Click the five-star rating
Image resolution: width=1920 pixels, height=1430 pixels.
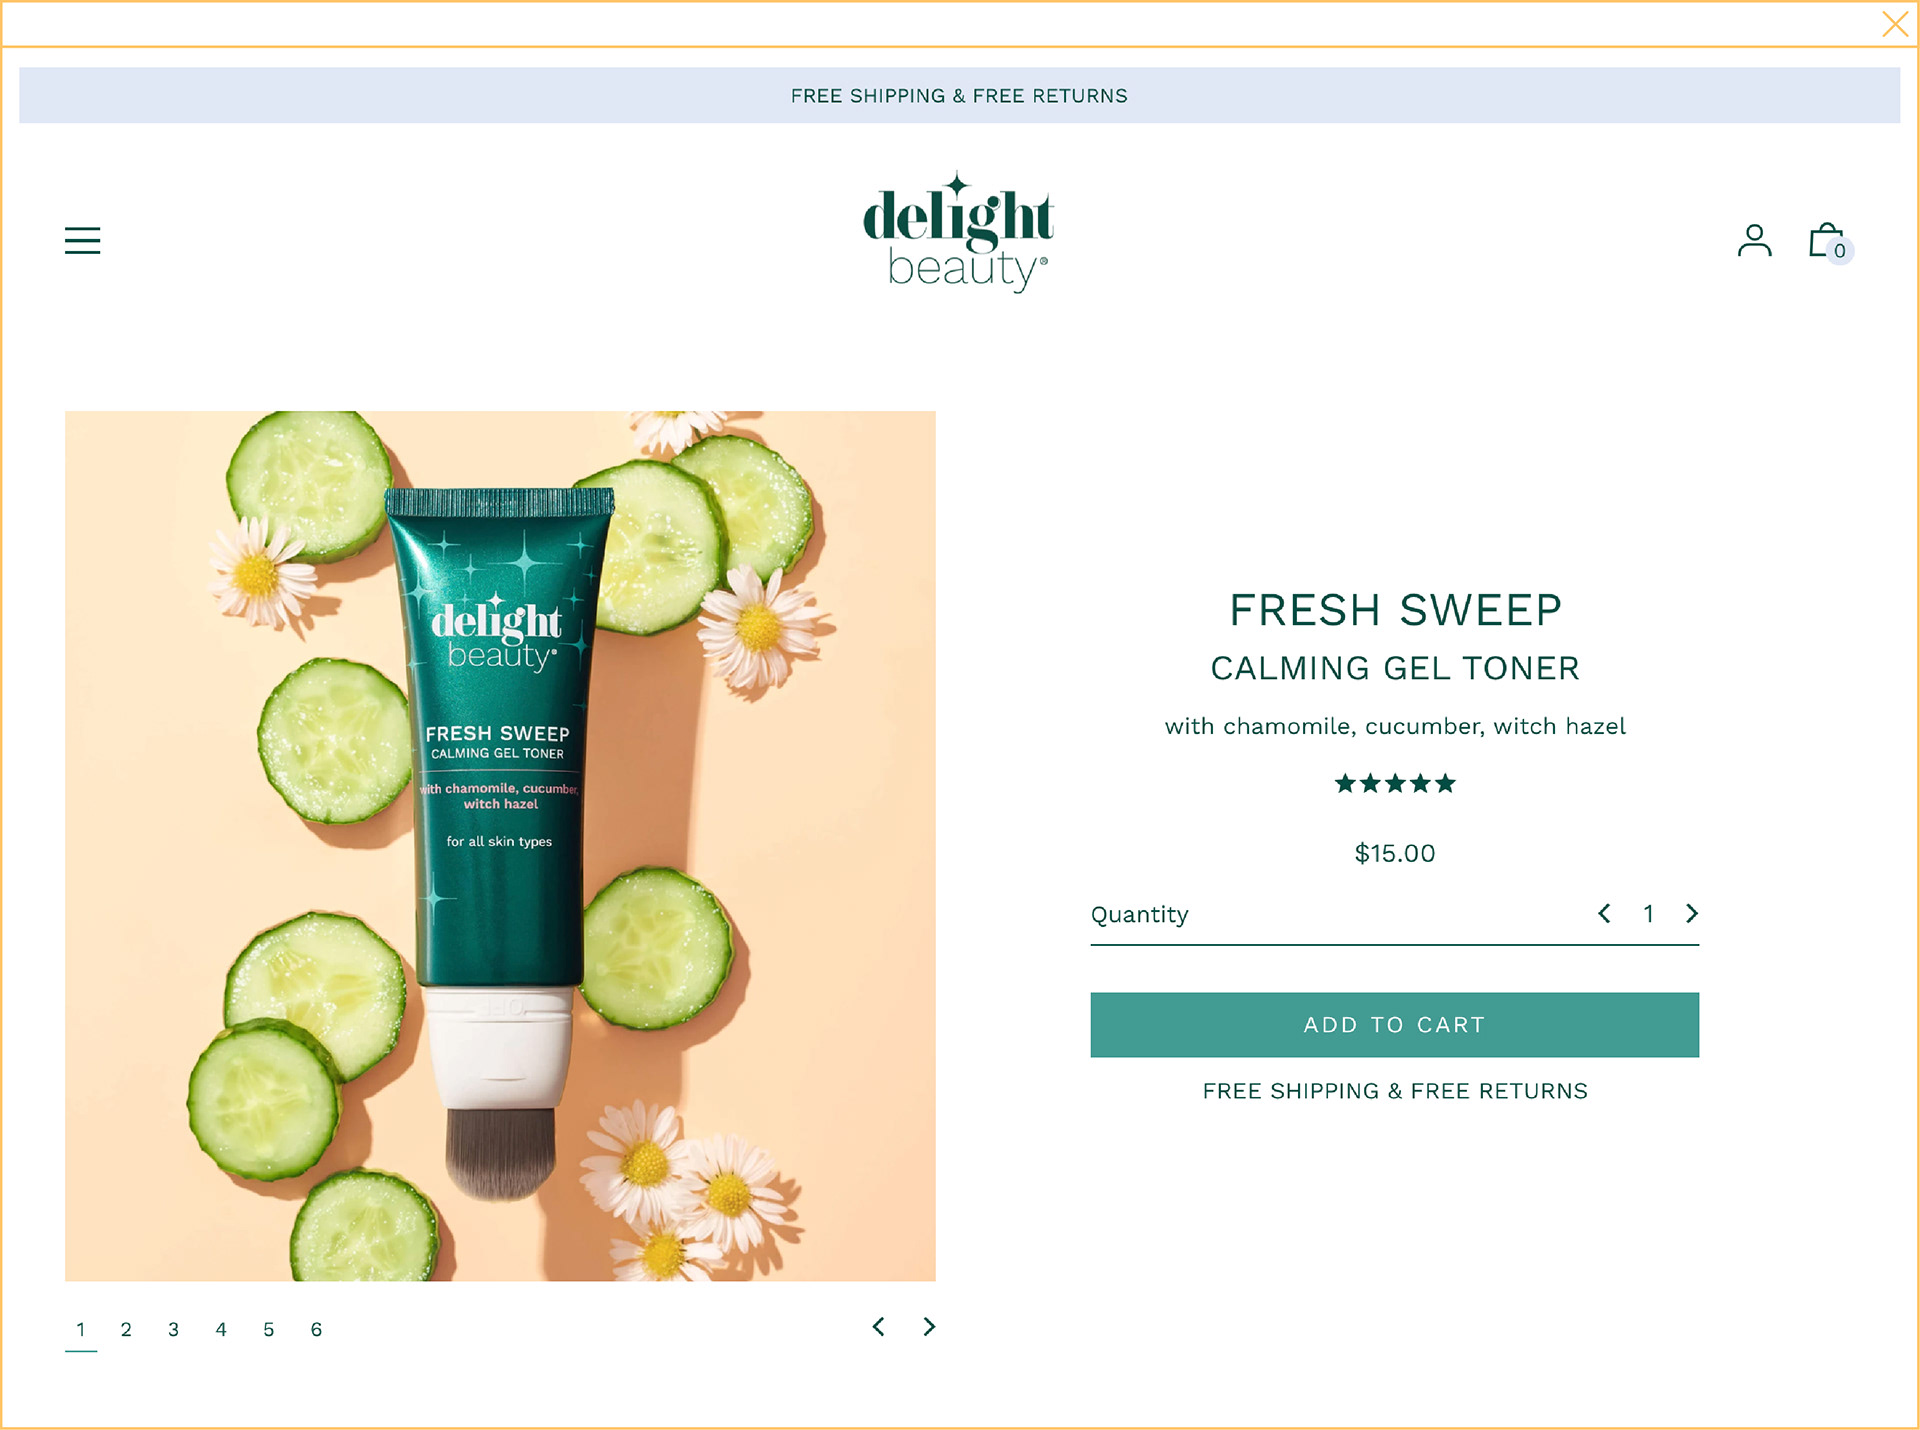point(1395,783)
